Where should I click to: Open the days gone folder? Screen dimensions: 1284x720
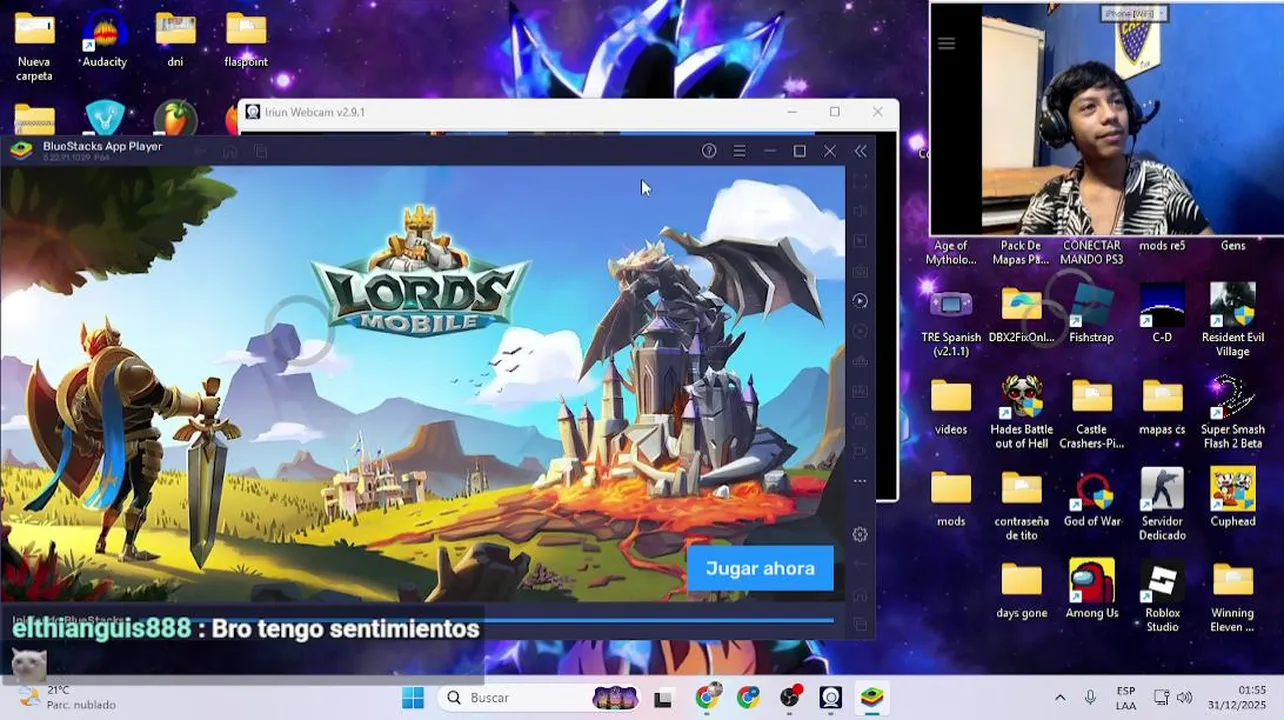1022,590
